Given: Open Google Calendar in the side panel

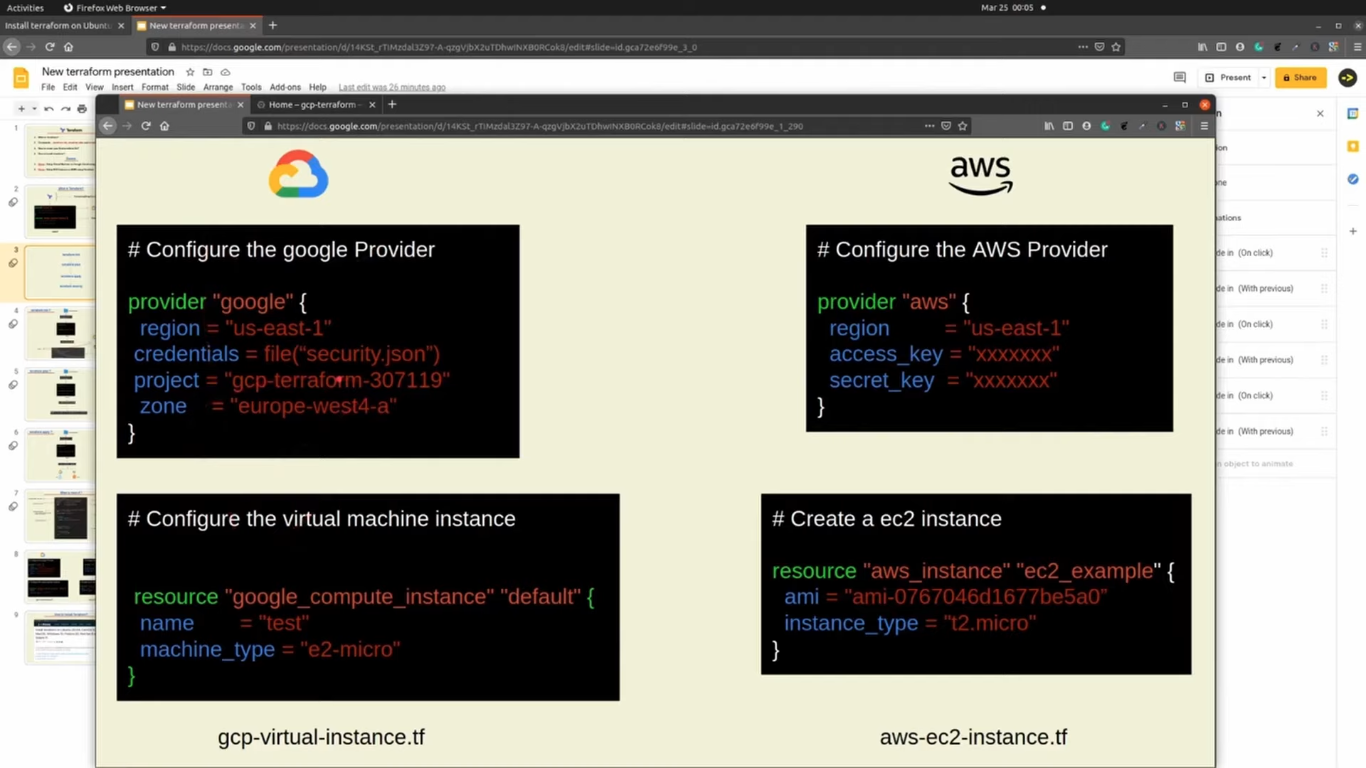Looking at the screenshot, I should (1352, 113).
